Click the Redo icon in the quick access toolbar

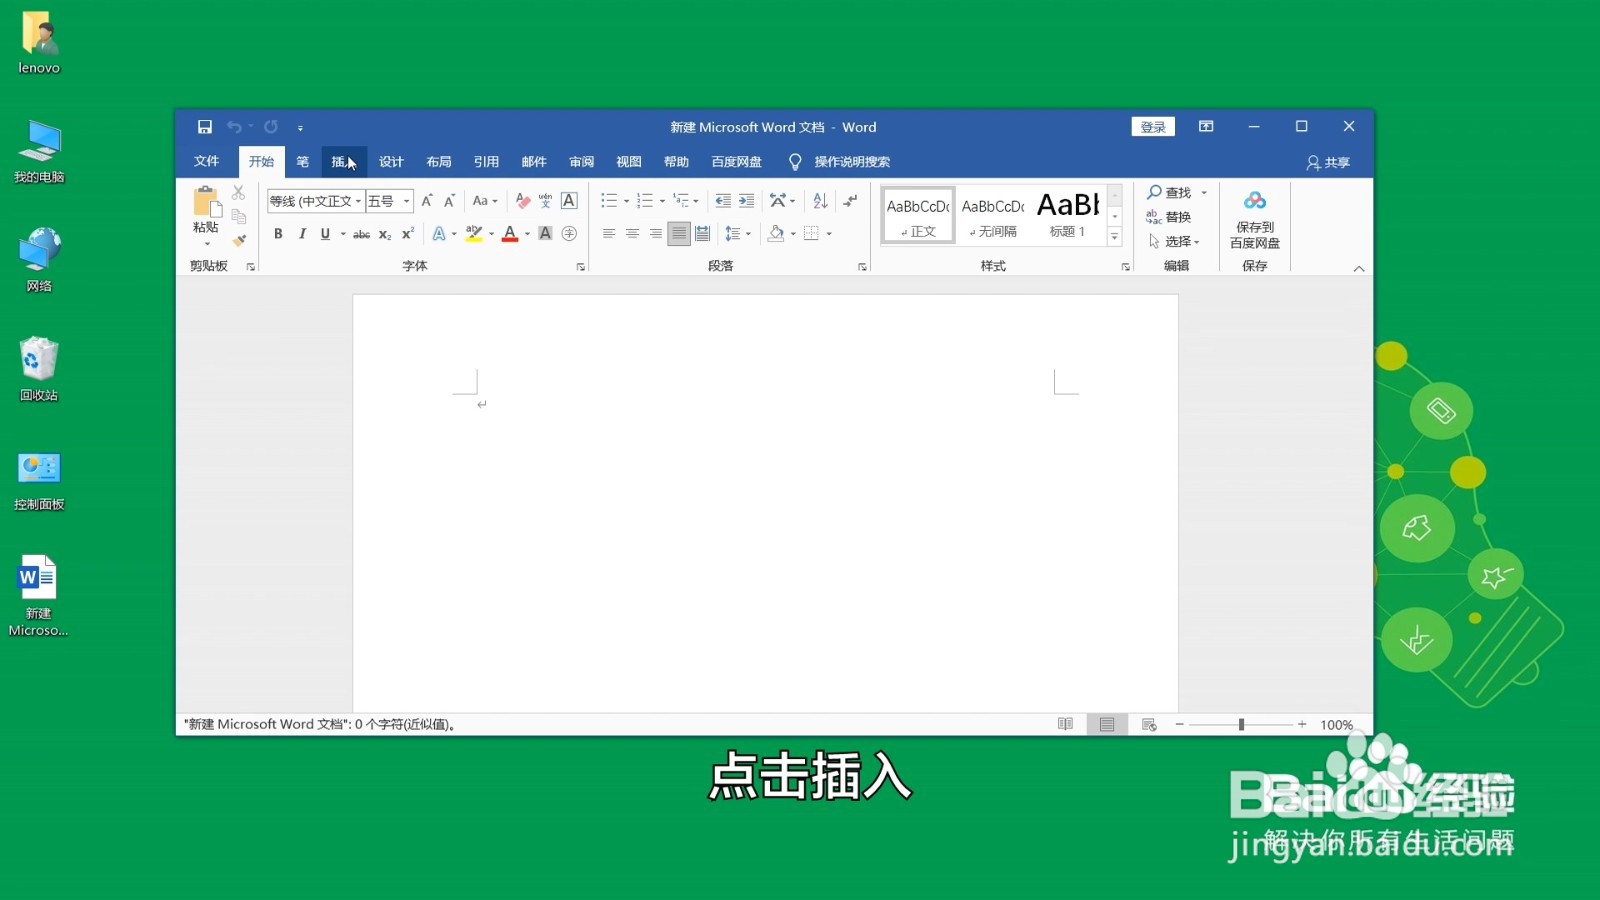[271, 127]
